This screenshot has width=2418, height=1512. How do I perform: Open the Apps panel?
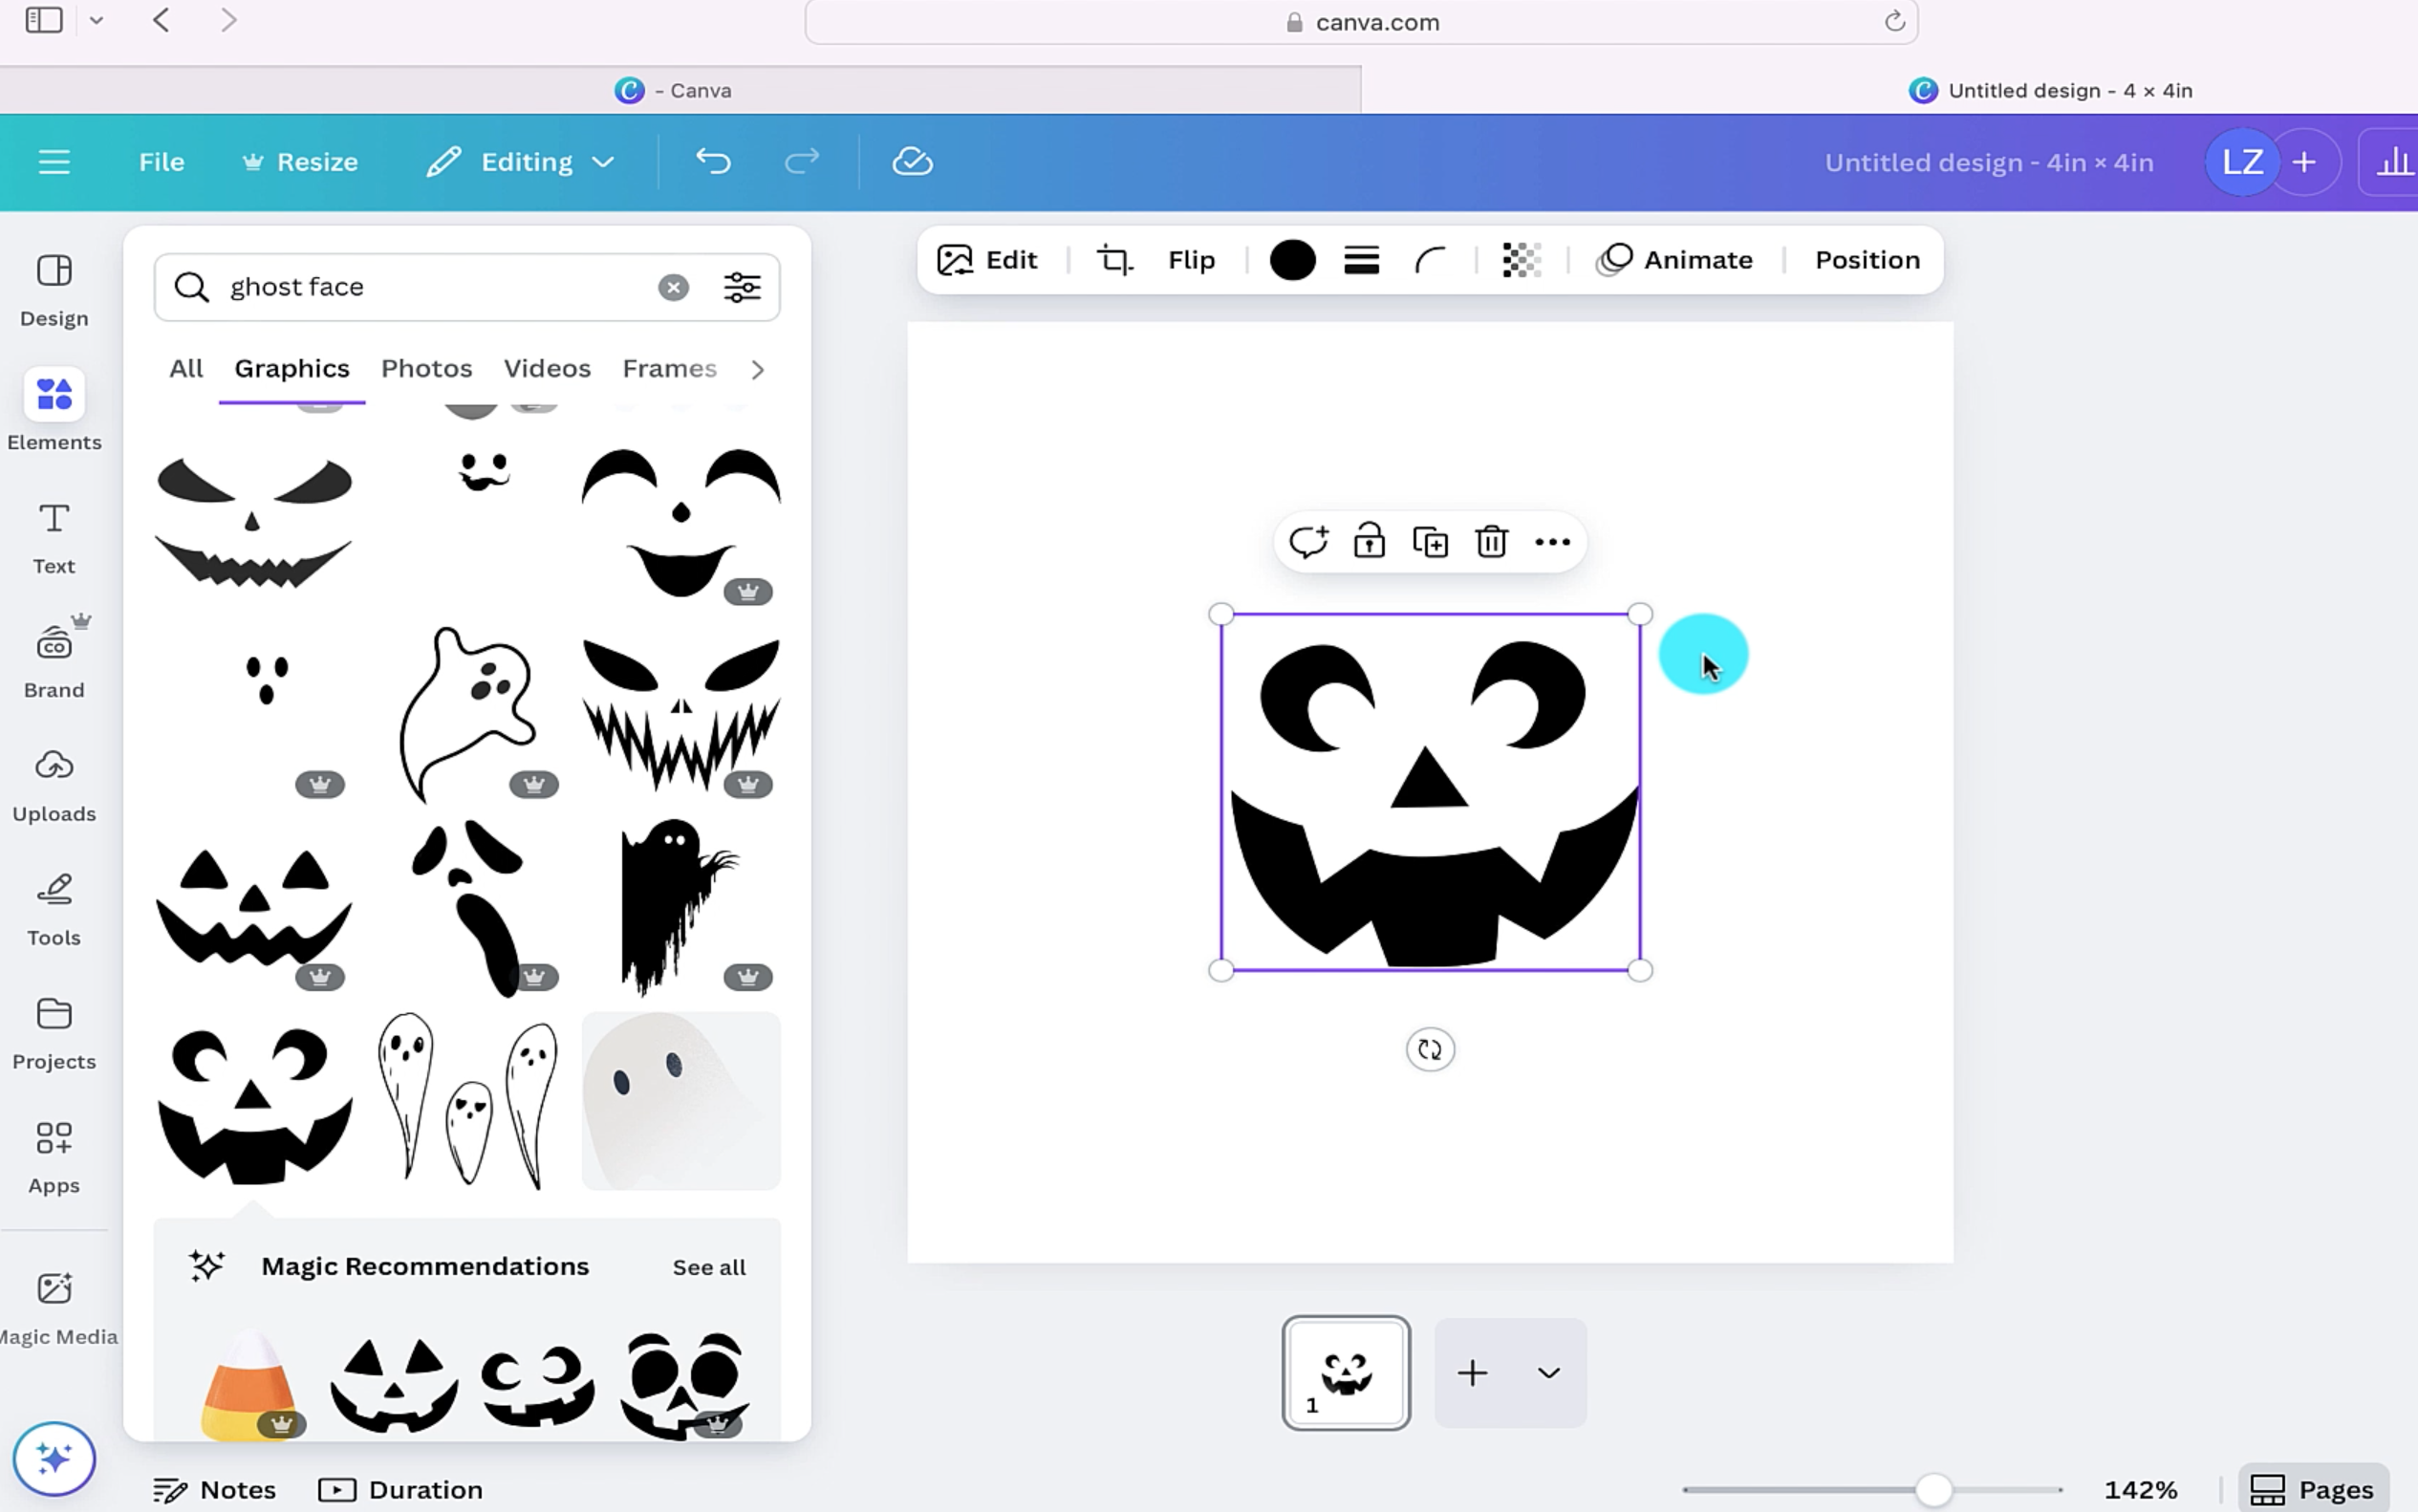(x=54, y=1152)
